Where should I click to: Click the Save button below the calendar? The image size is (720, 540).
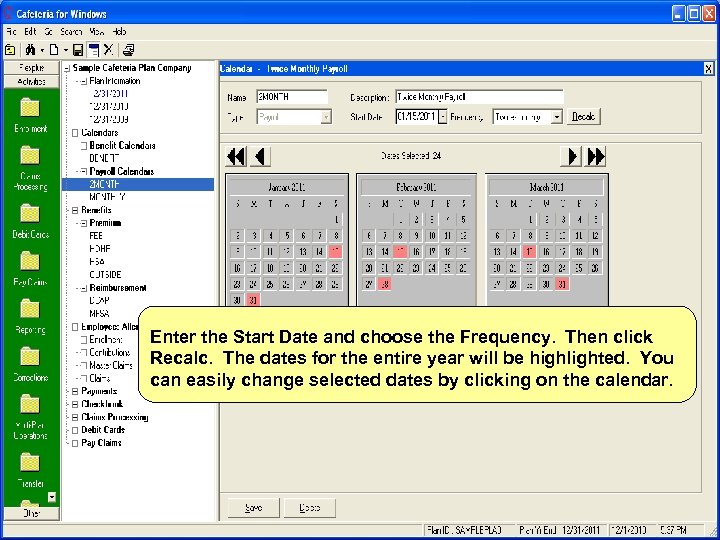point(253,508)
